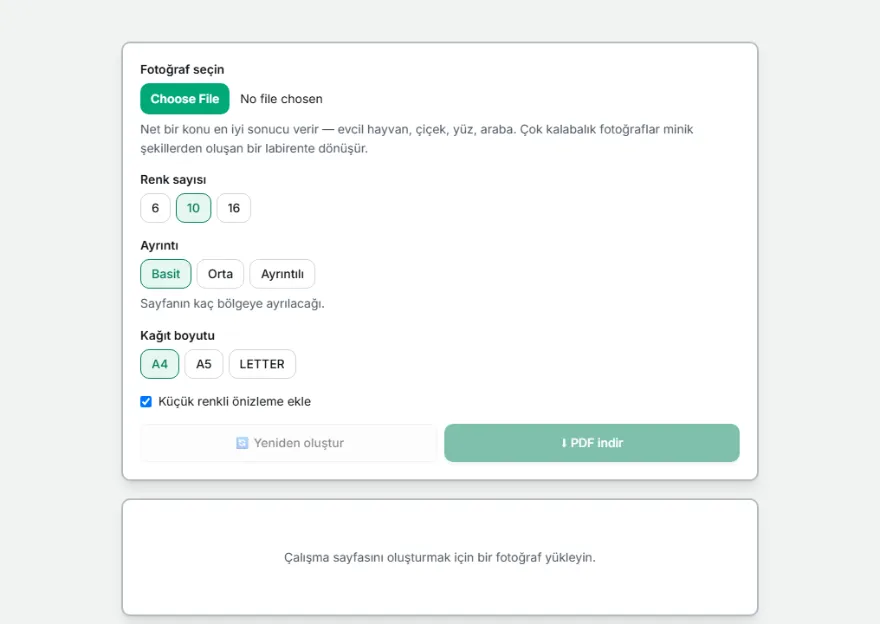Screen dimensions: 880x624
Task: Click the Yeniden oluştur button
Action: (288, 443)
